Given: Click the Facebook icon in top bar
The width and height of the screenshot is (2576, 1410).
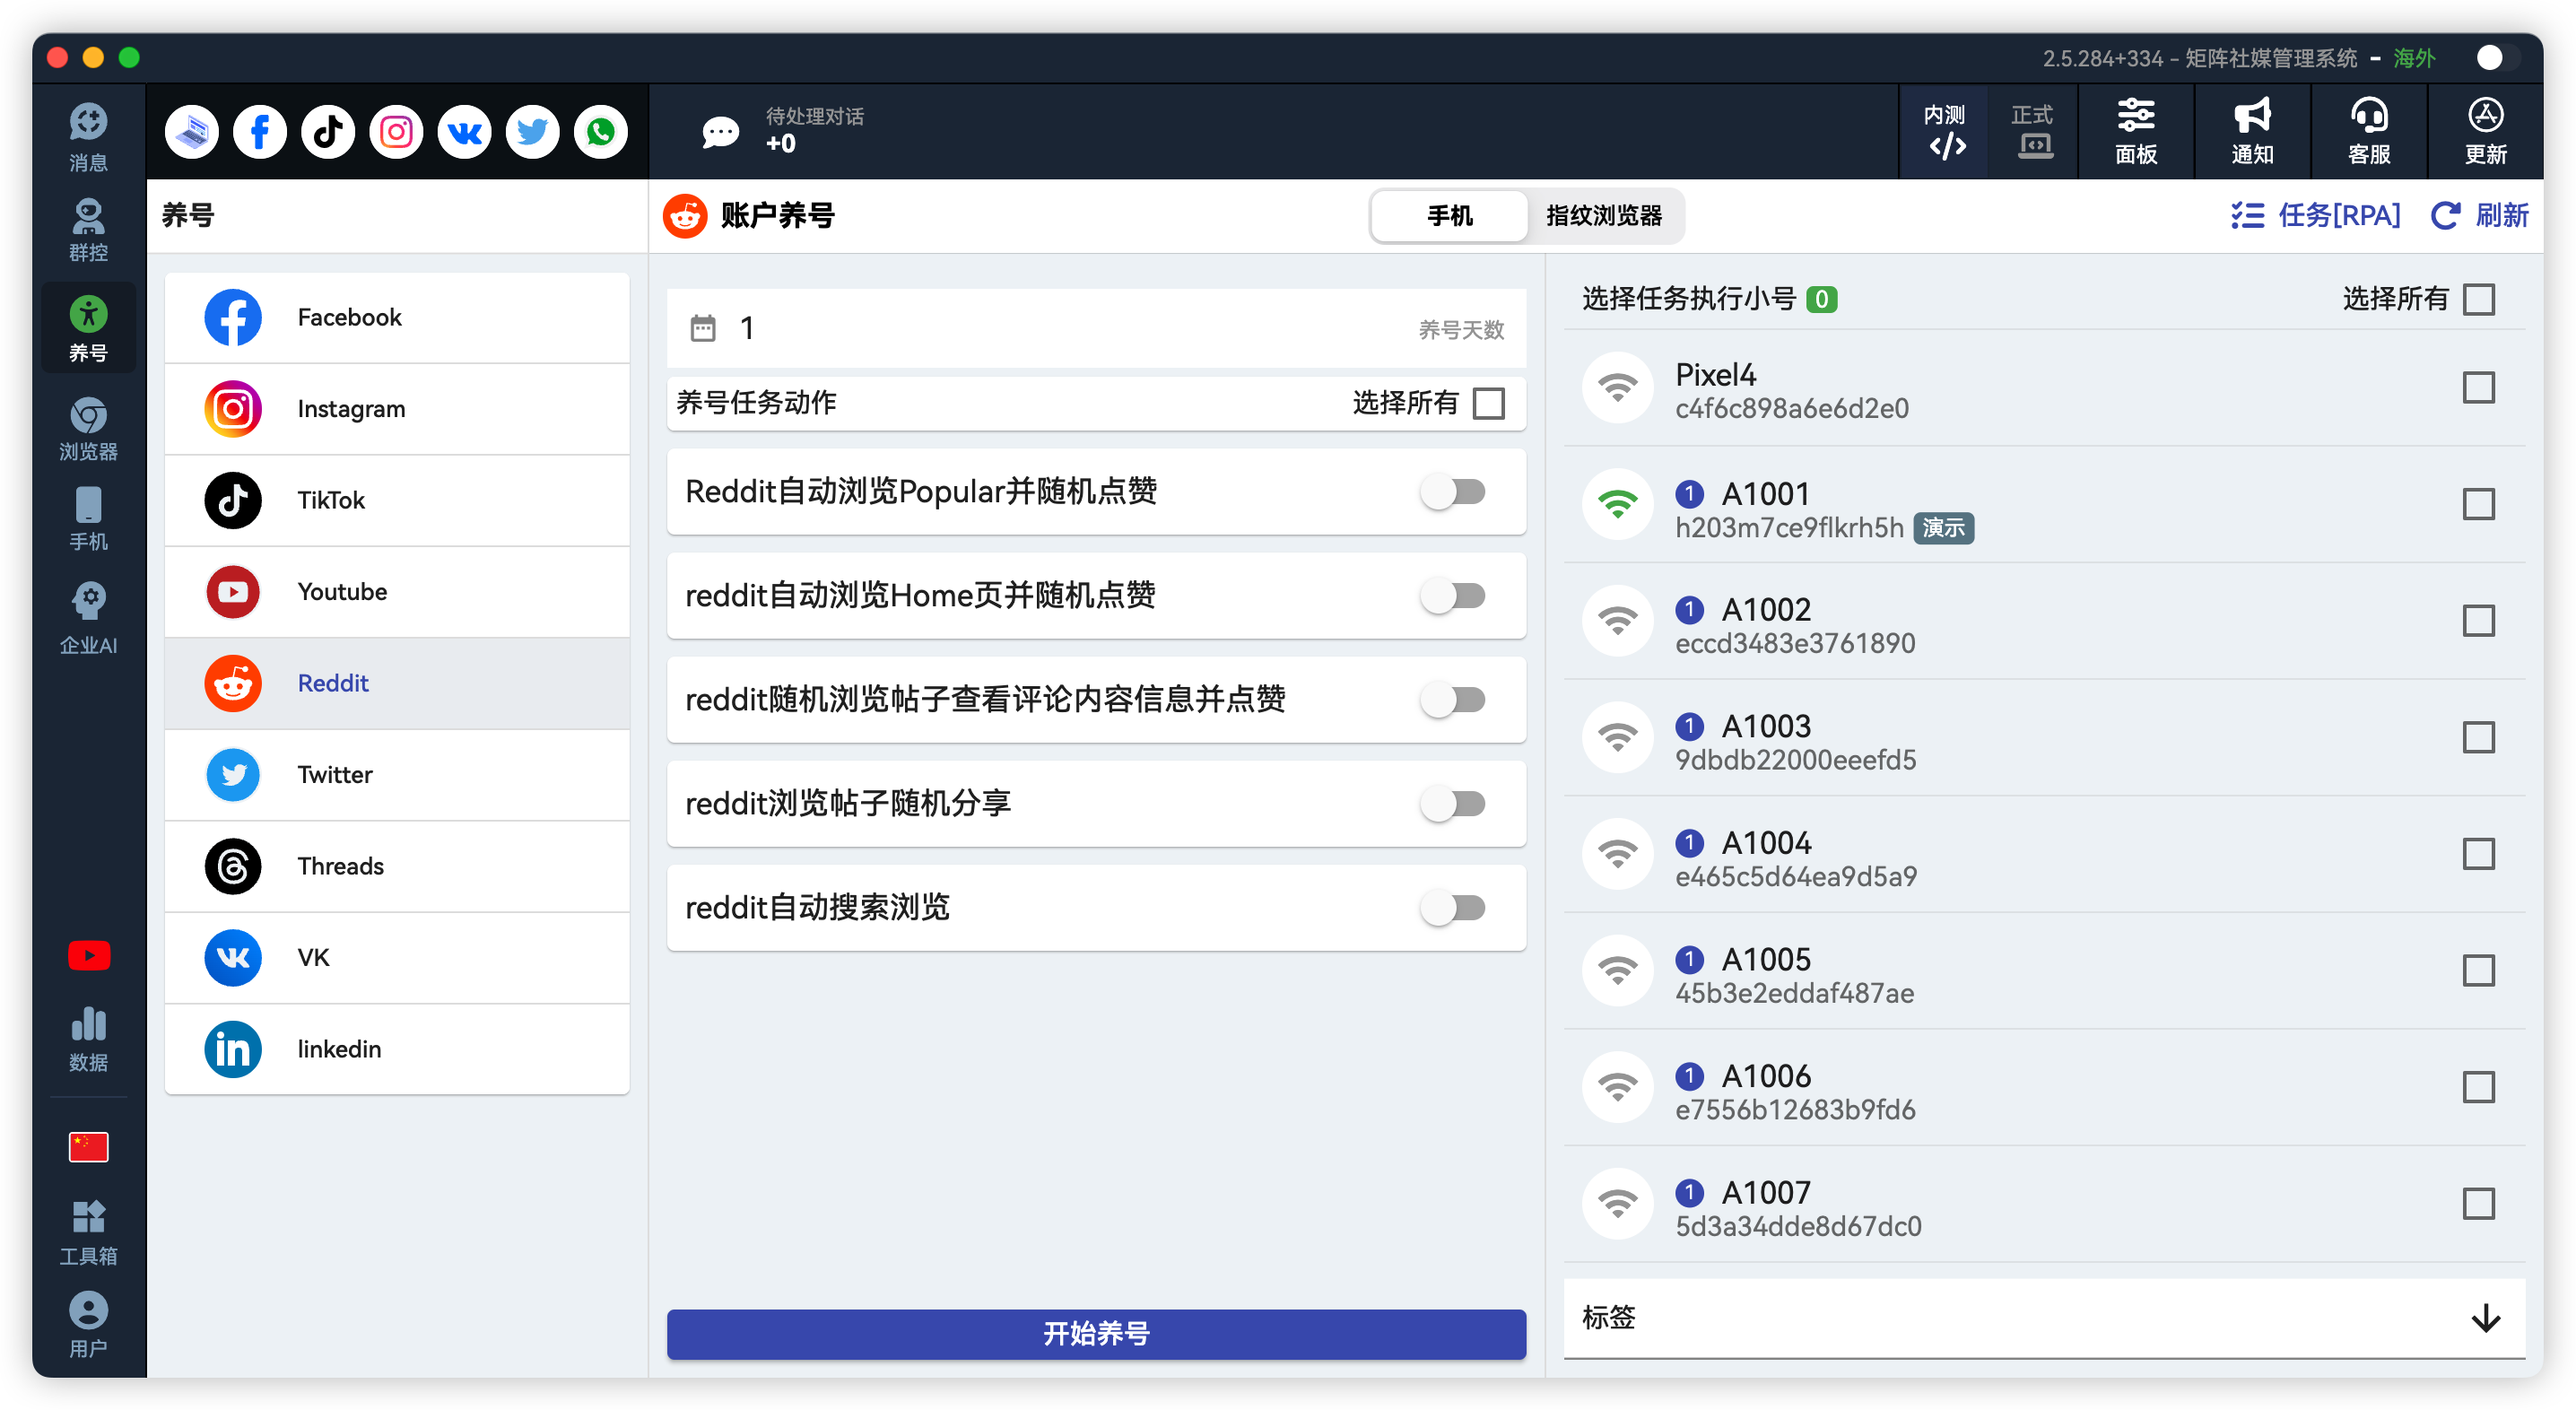Looking at the screenshot, I should 260,131.
